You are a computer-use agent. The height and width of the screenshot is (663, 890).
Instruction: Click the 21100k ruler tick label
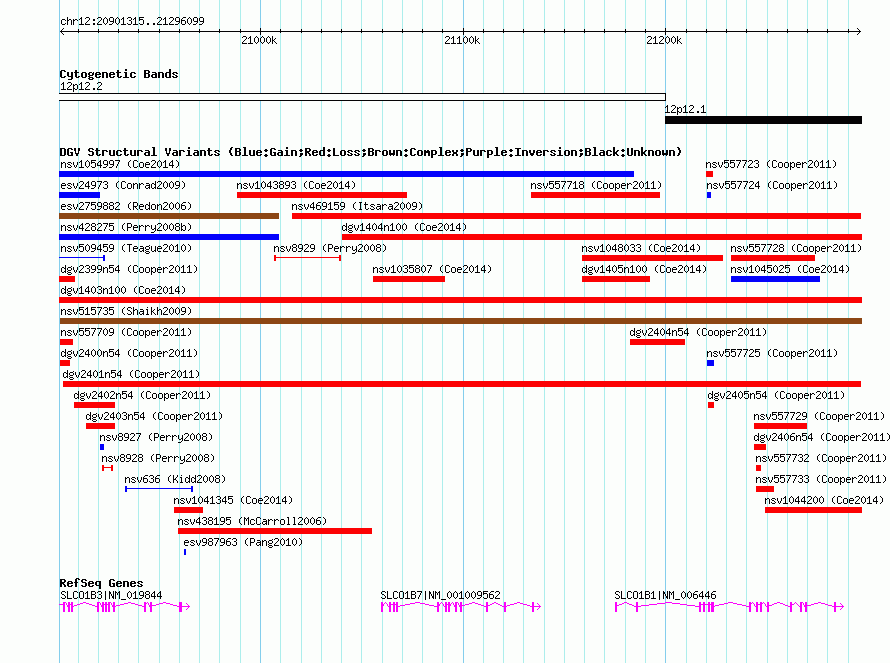coord(462,40)
